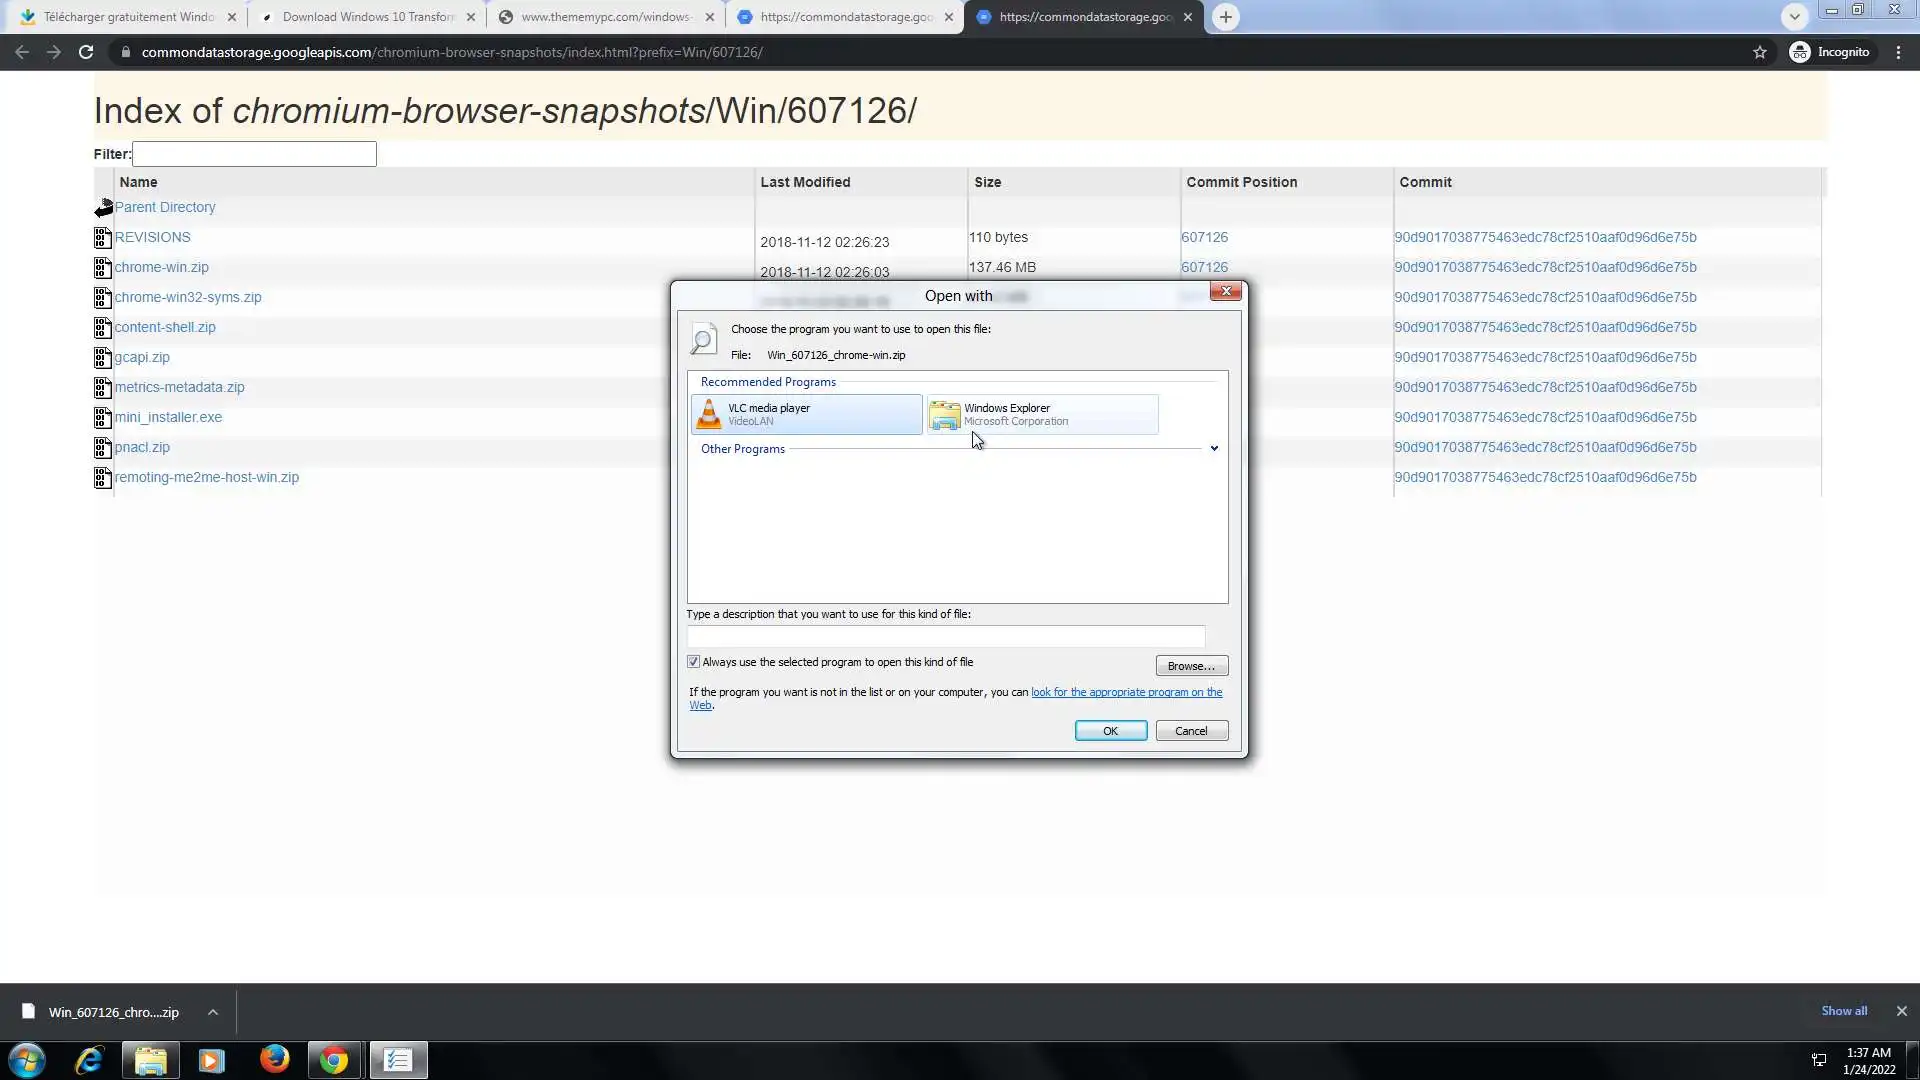Switch to Download Windows 10 Transform tab
Image resolution: width=1920 pixels, height=1080 pixels.
click(x=366, y=17)
